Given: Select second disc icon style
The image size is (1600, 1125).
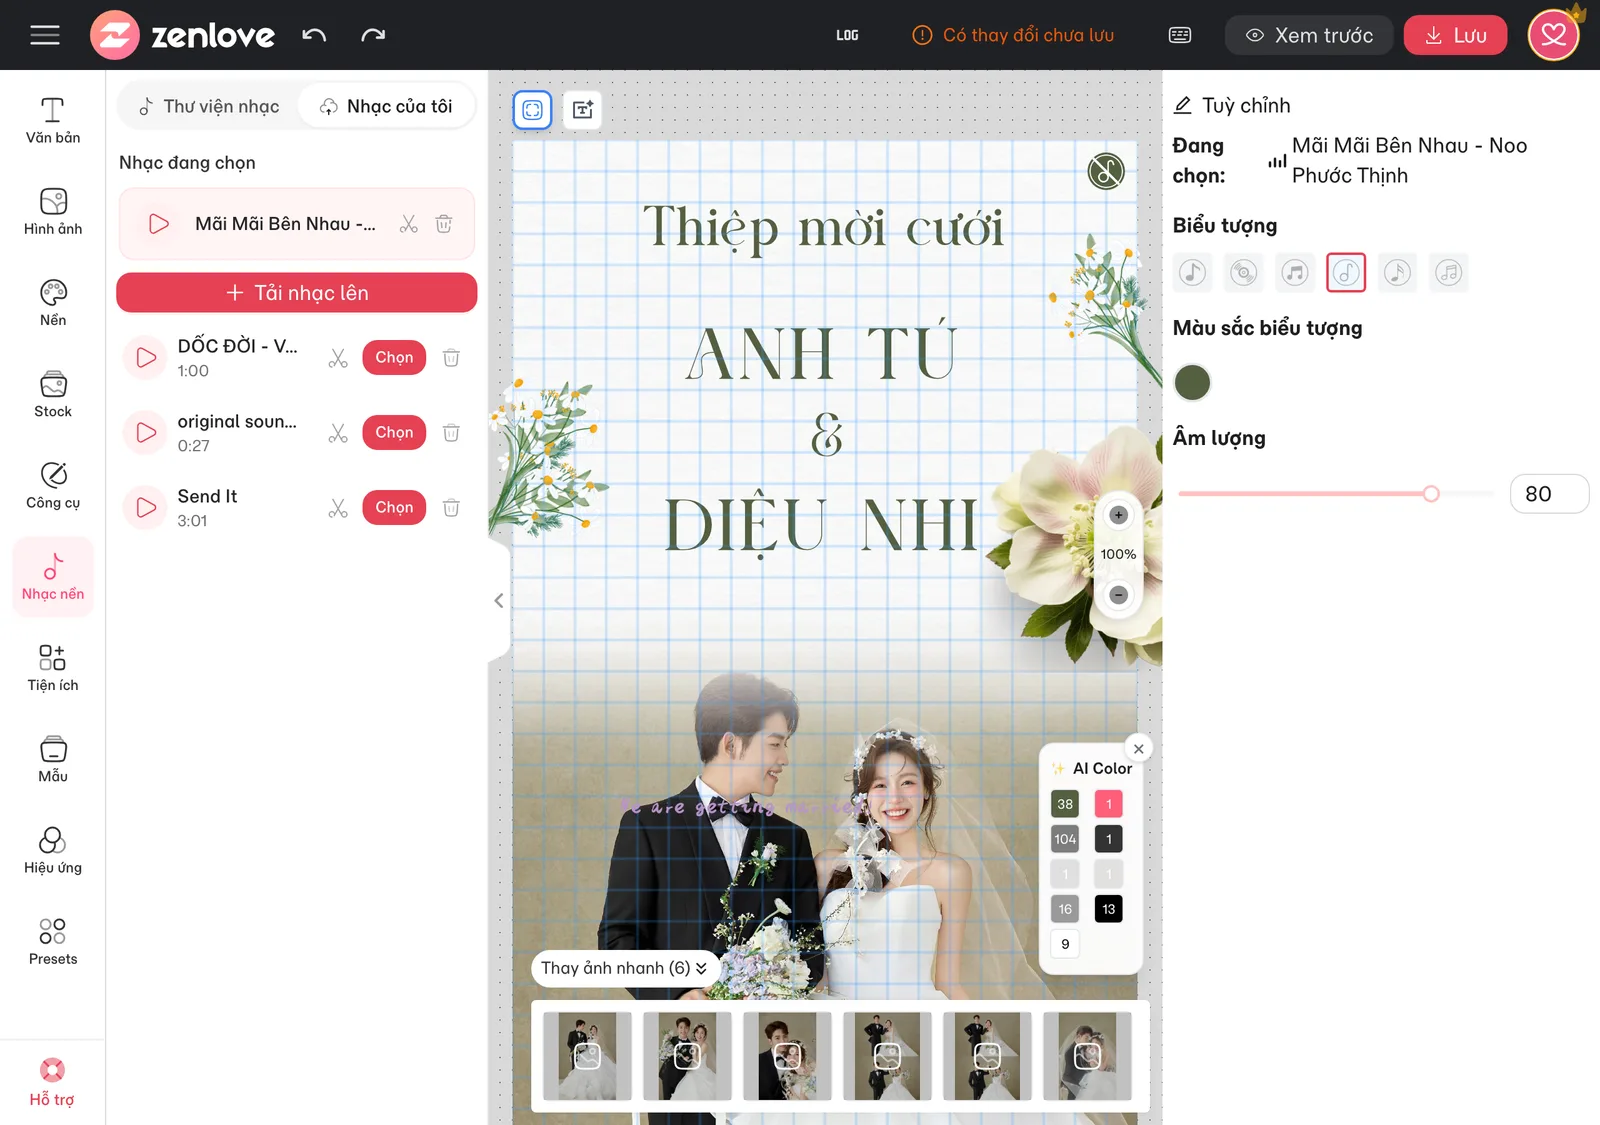Looking at the screenshot, I should tap(1243, 272).
